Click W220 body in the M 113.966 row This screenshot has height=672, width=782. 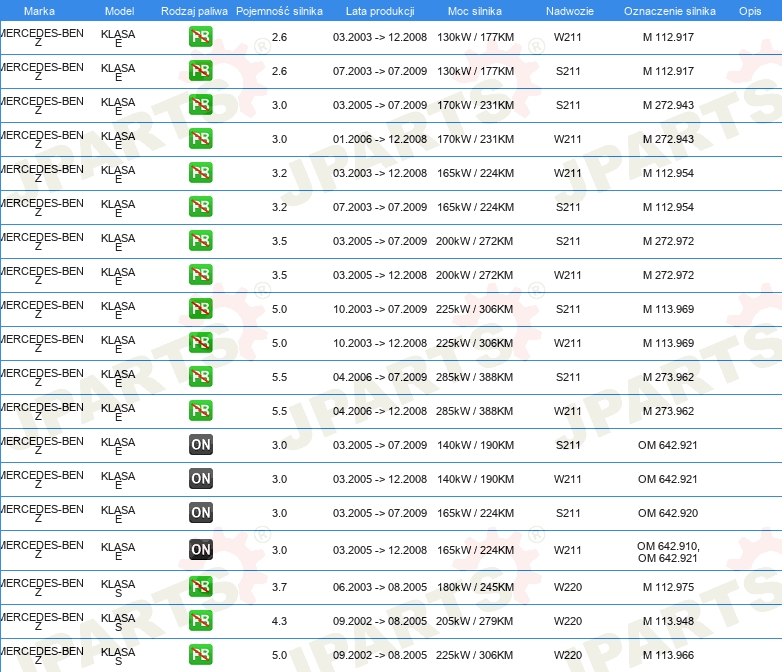point(568,655)
